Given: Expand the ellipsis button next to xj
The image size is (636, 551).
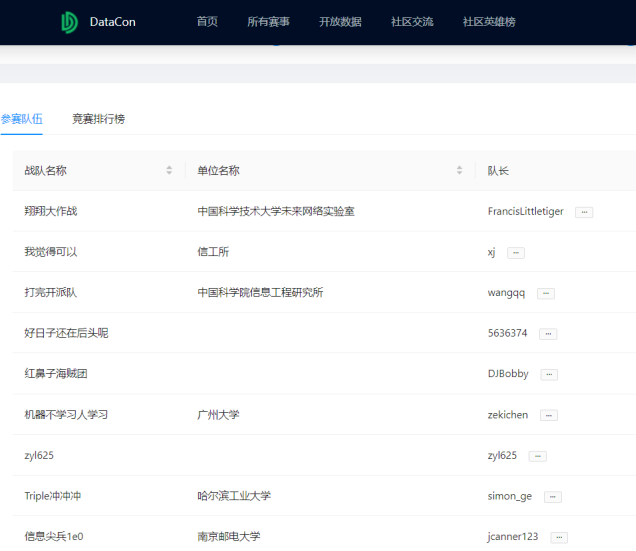Looking at the screenshot, I should [x=516, y=253].
